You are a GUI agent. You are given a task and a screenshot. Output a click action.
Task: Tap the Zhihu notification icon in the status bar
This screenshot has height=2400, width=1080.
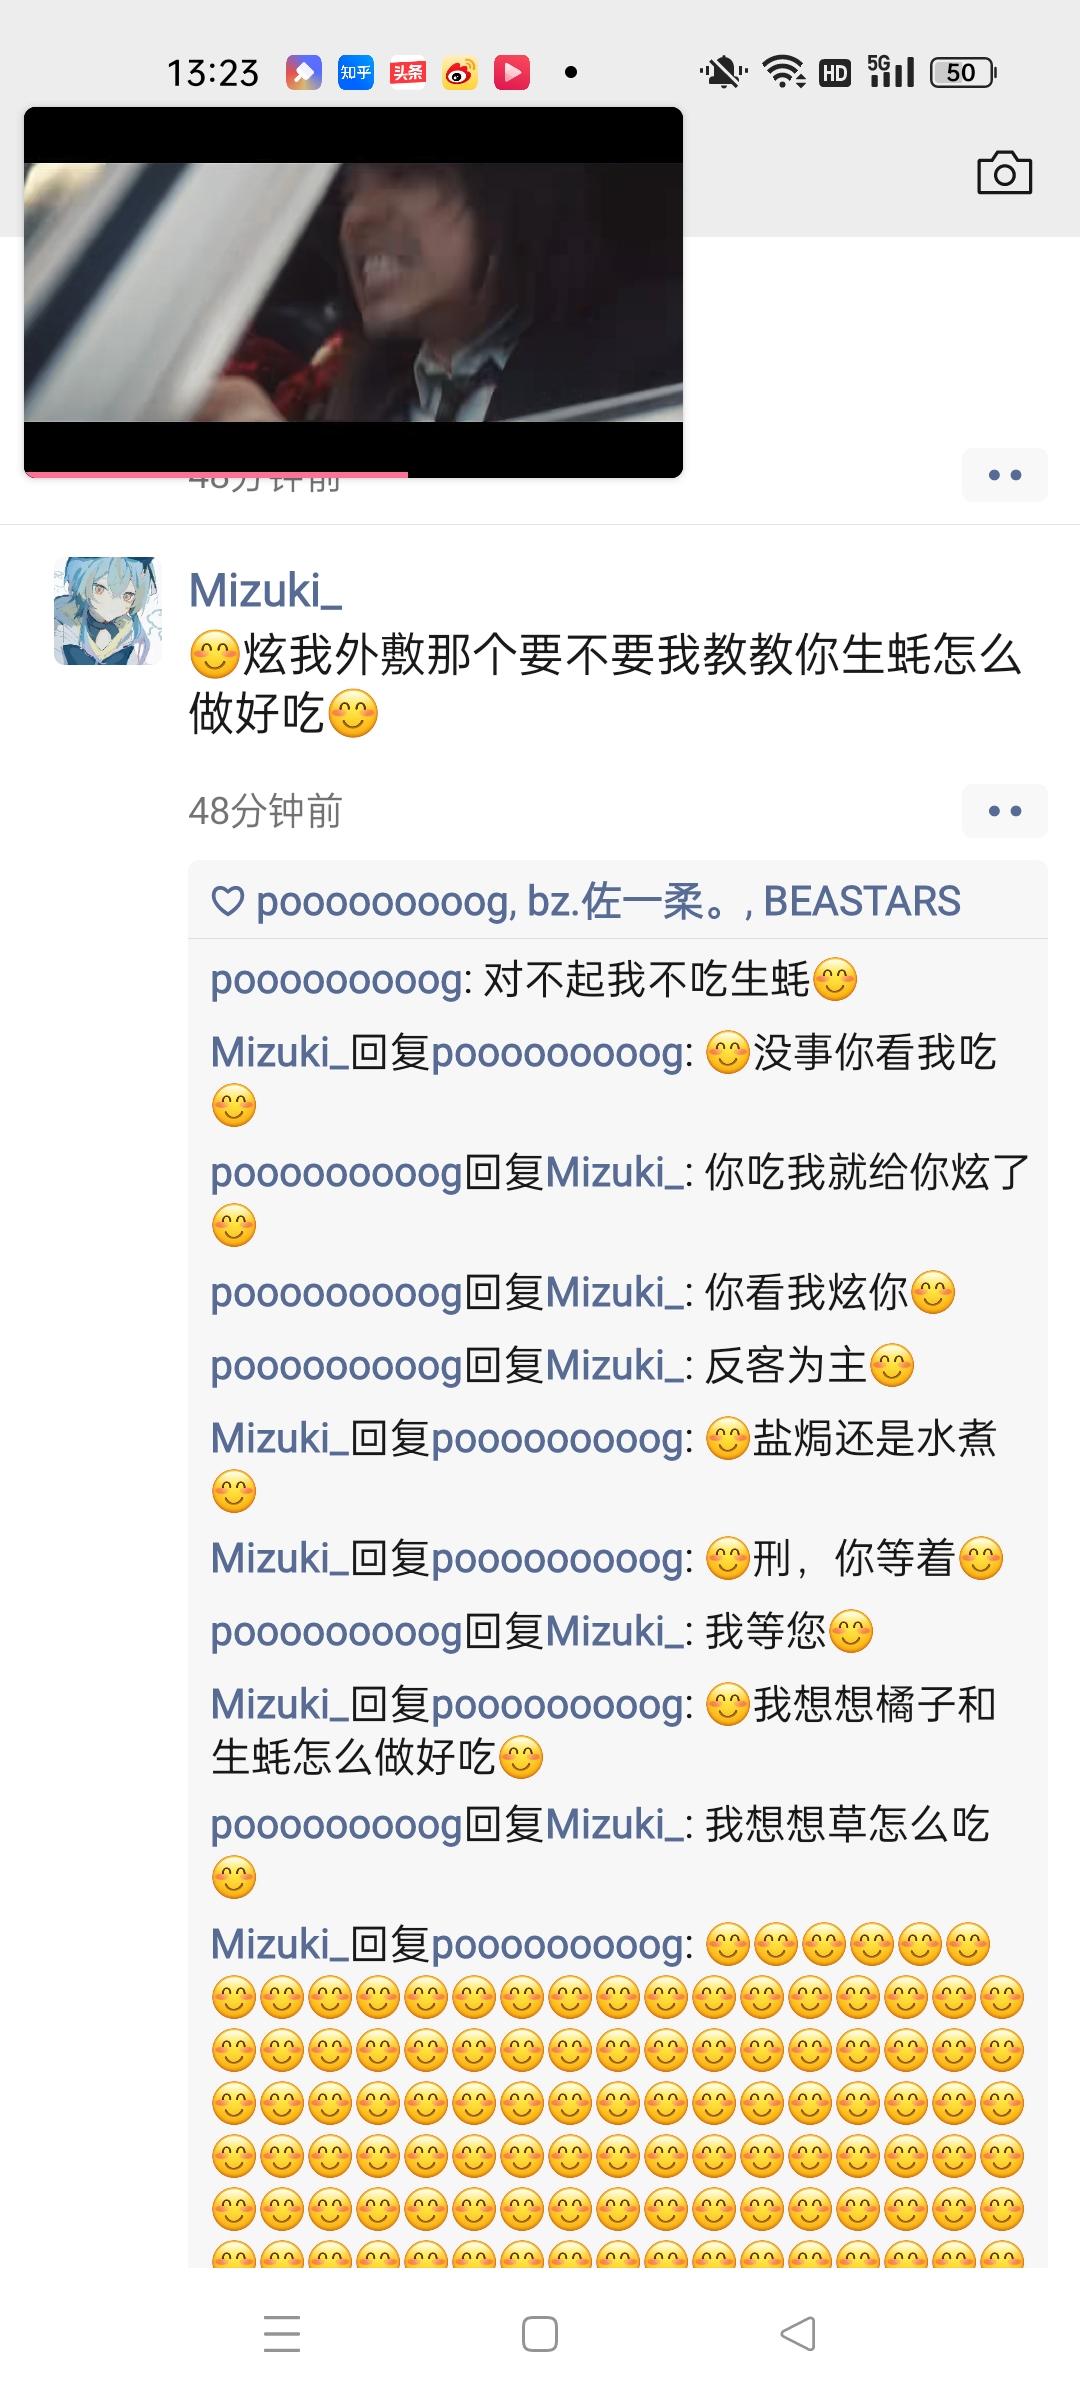click(356, 72)
